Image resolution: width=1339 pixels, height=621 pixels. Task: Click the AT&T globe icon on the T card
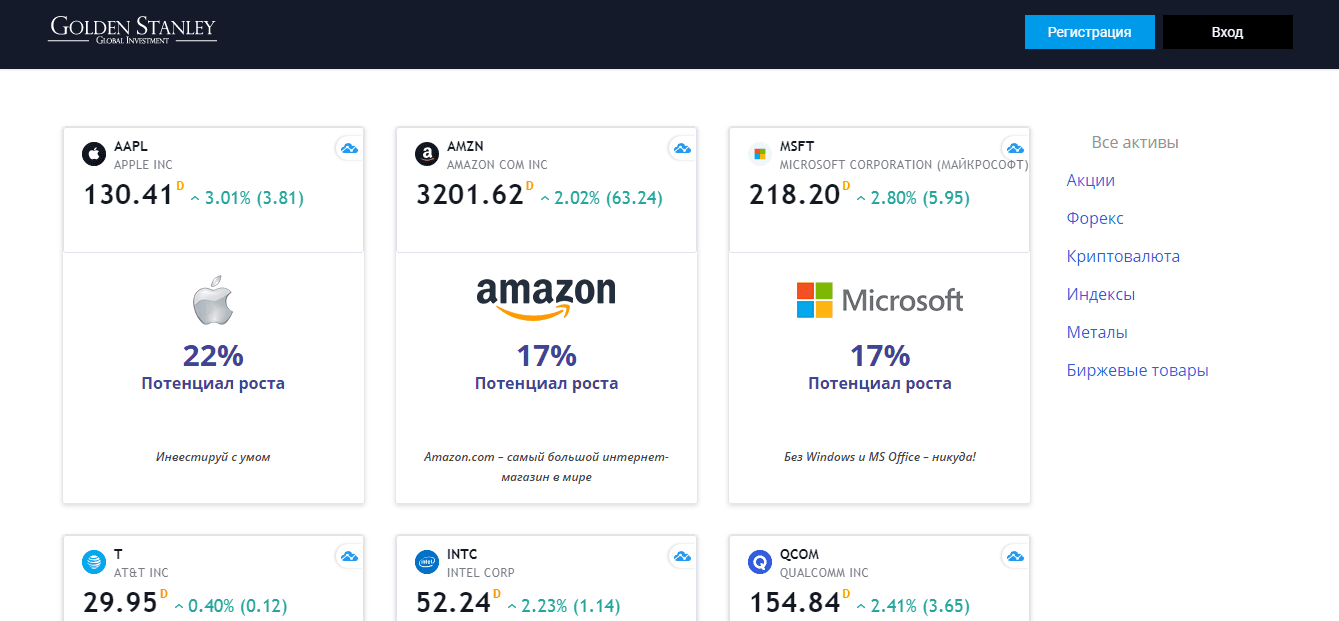[92, 561]
